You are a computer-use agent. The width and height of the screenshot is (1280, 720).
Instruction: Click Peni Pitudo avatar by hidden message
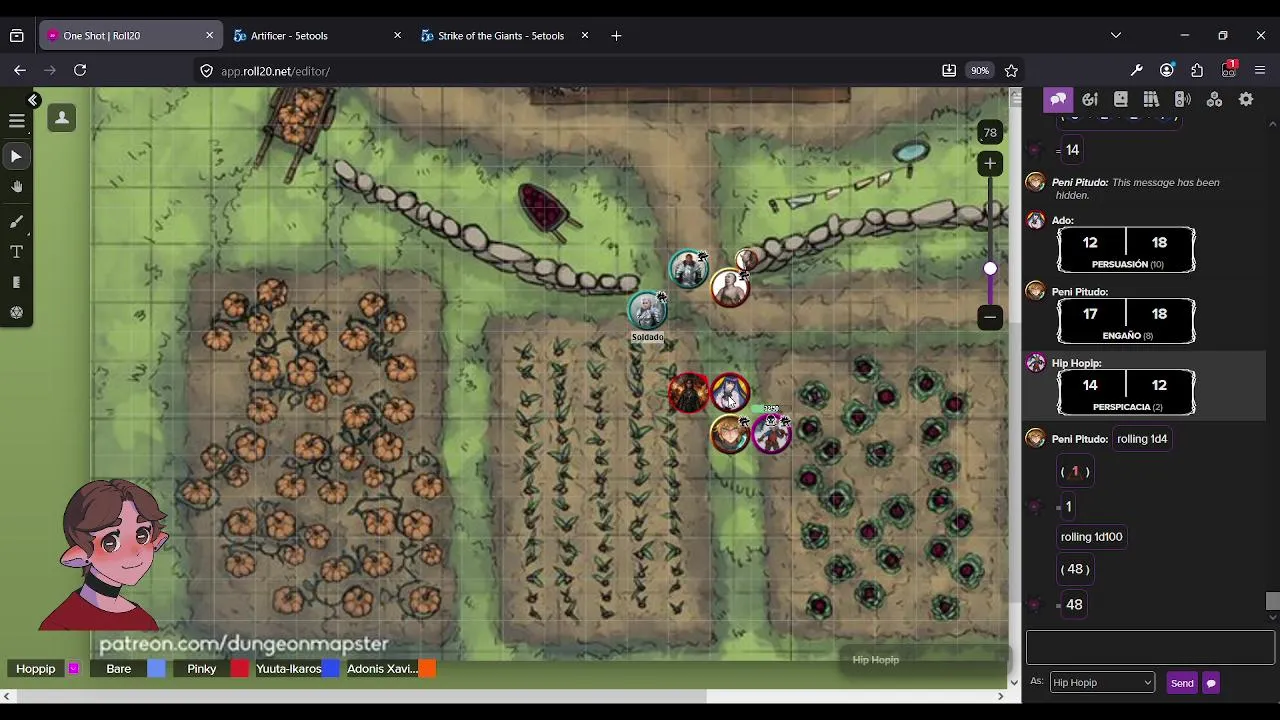coord(1036,183)
